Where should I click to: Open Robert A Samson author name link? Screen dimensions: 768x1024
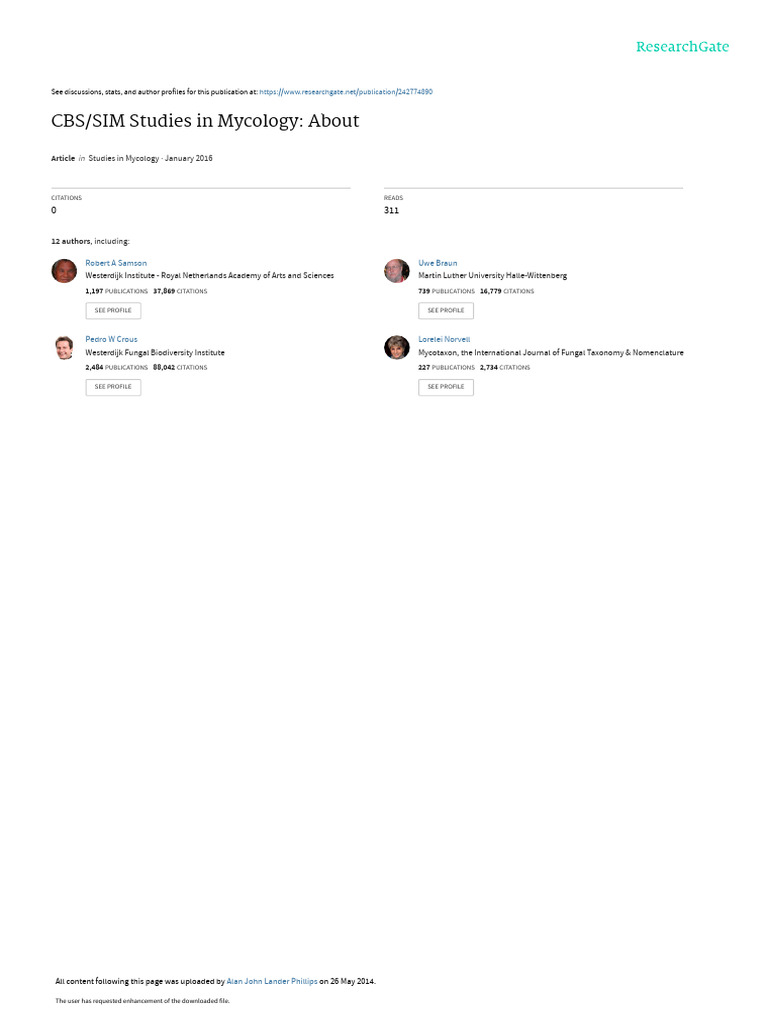(116, 263)
